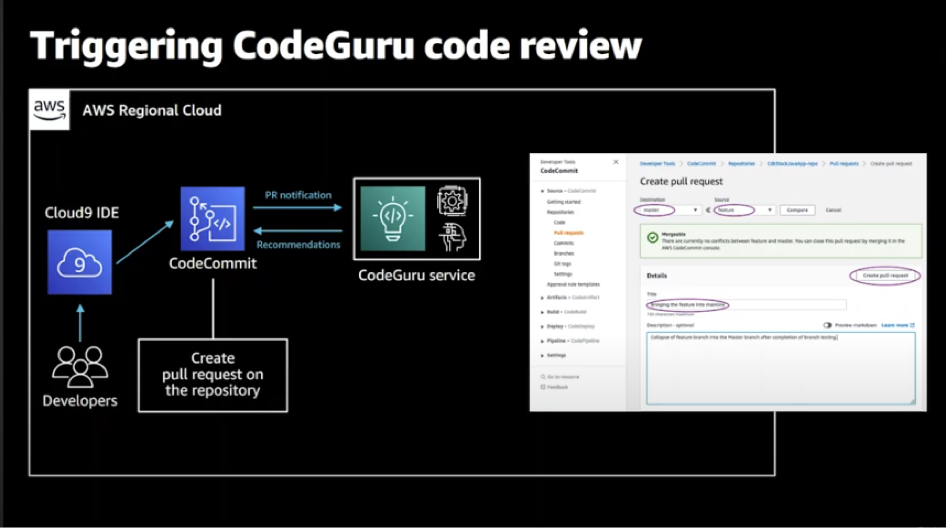Collapse the Source CodeCommit section
The height and width of the screenshot is (528, 946).
pos(542,191)
